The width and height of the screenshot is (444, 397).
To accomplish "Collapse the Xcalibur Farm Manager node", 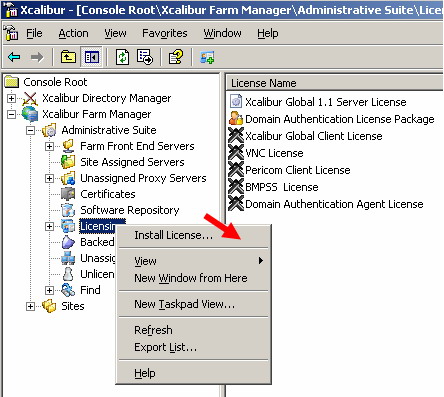I will coord(11,114).
